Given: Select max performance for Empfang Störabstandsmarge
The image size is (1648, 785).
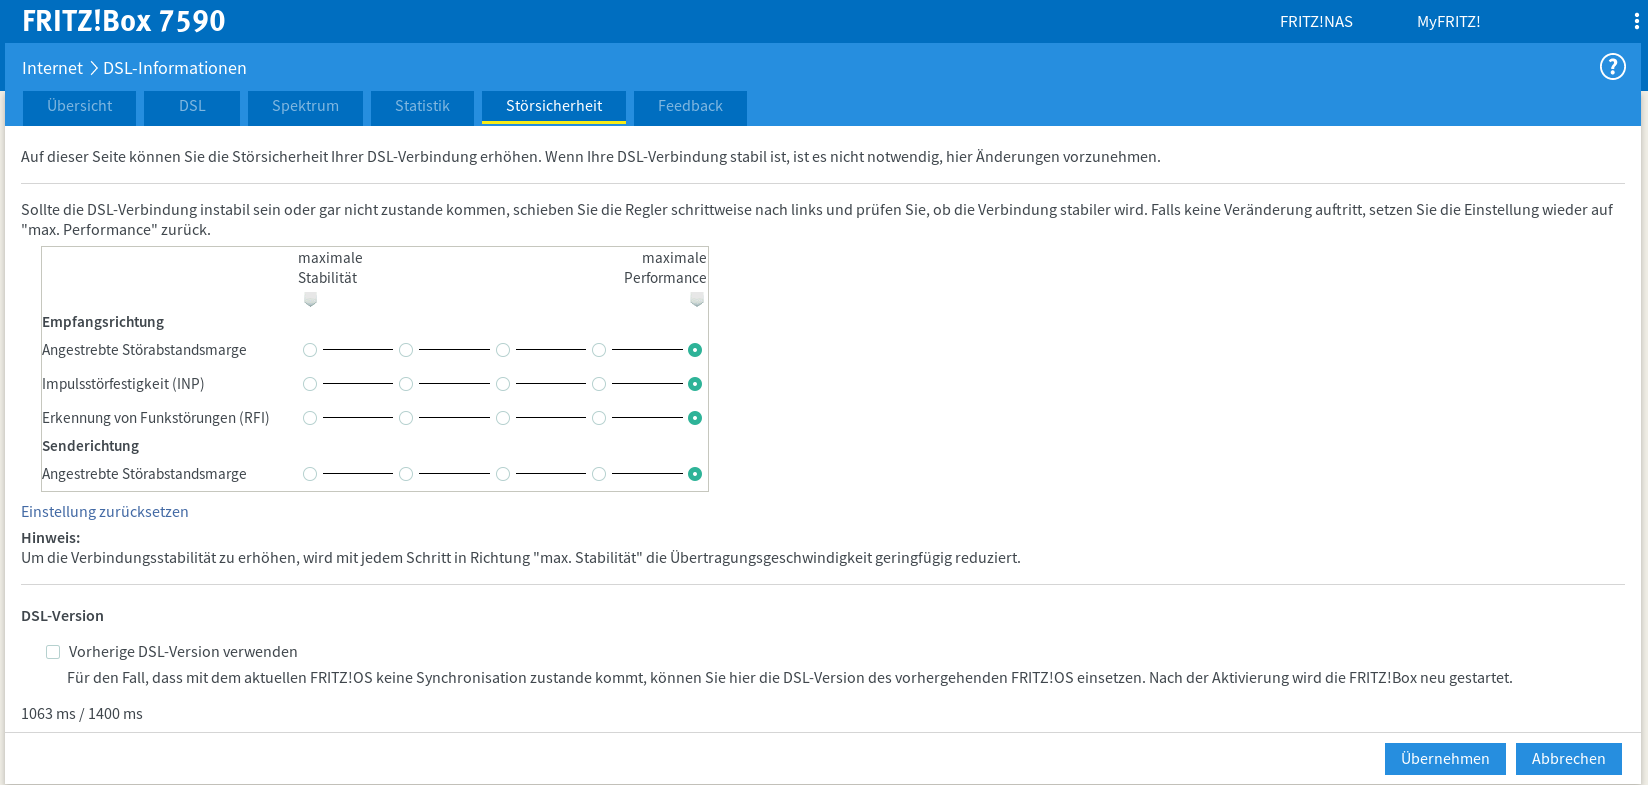Looking at the screenshot, I should (695, 350).
